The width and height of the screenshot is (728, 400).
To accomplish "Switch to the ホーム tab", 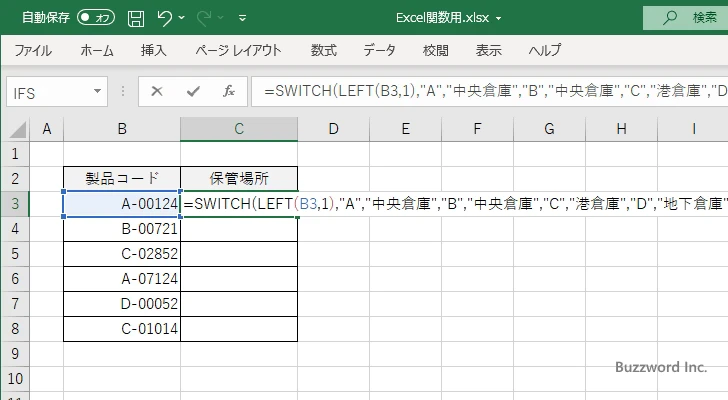I will click(97, 50).
